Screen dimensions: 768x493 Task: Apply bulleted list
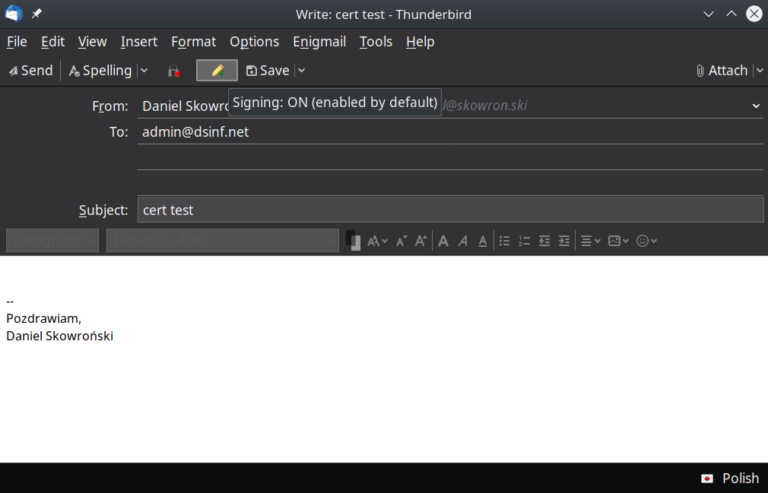click(504, 241)
